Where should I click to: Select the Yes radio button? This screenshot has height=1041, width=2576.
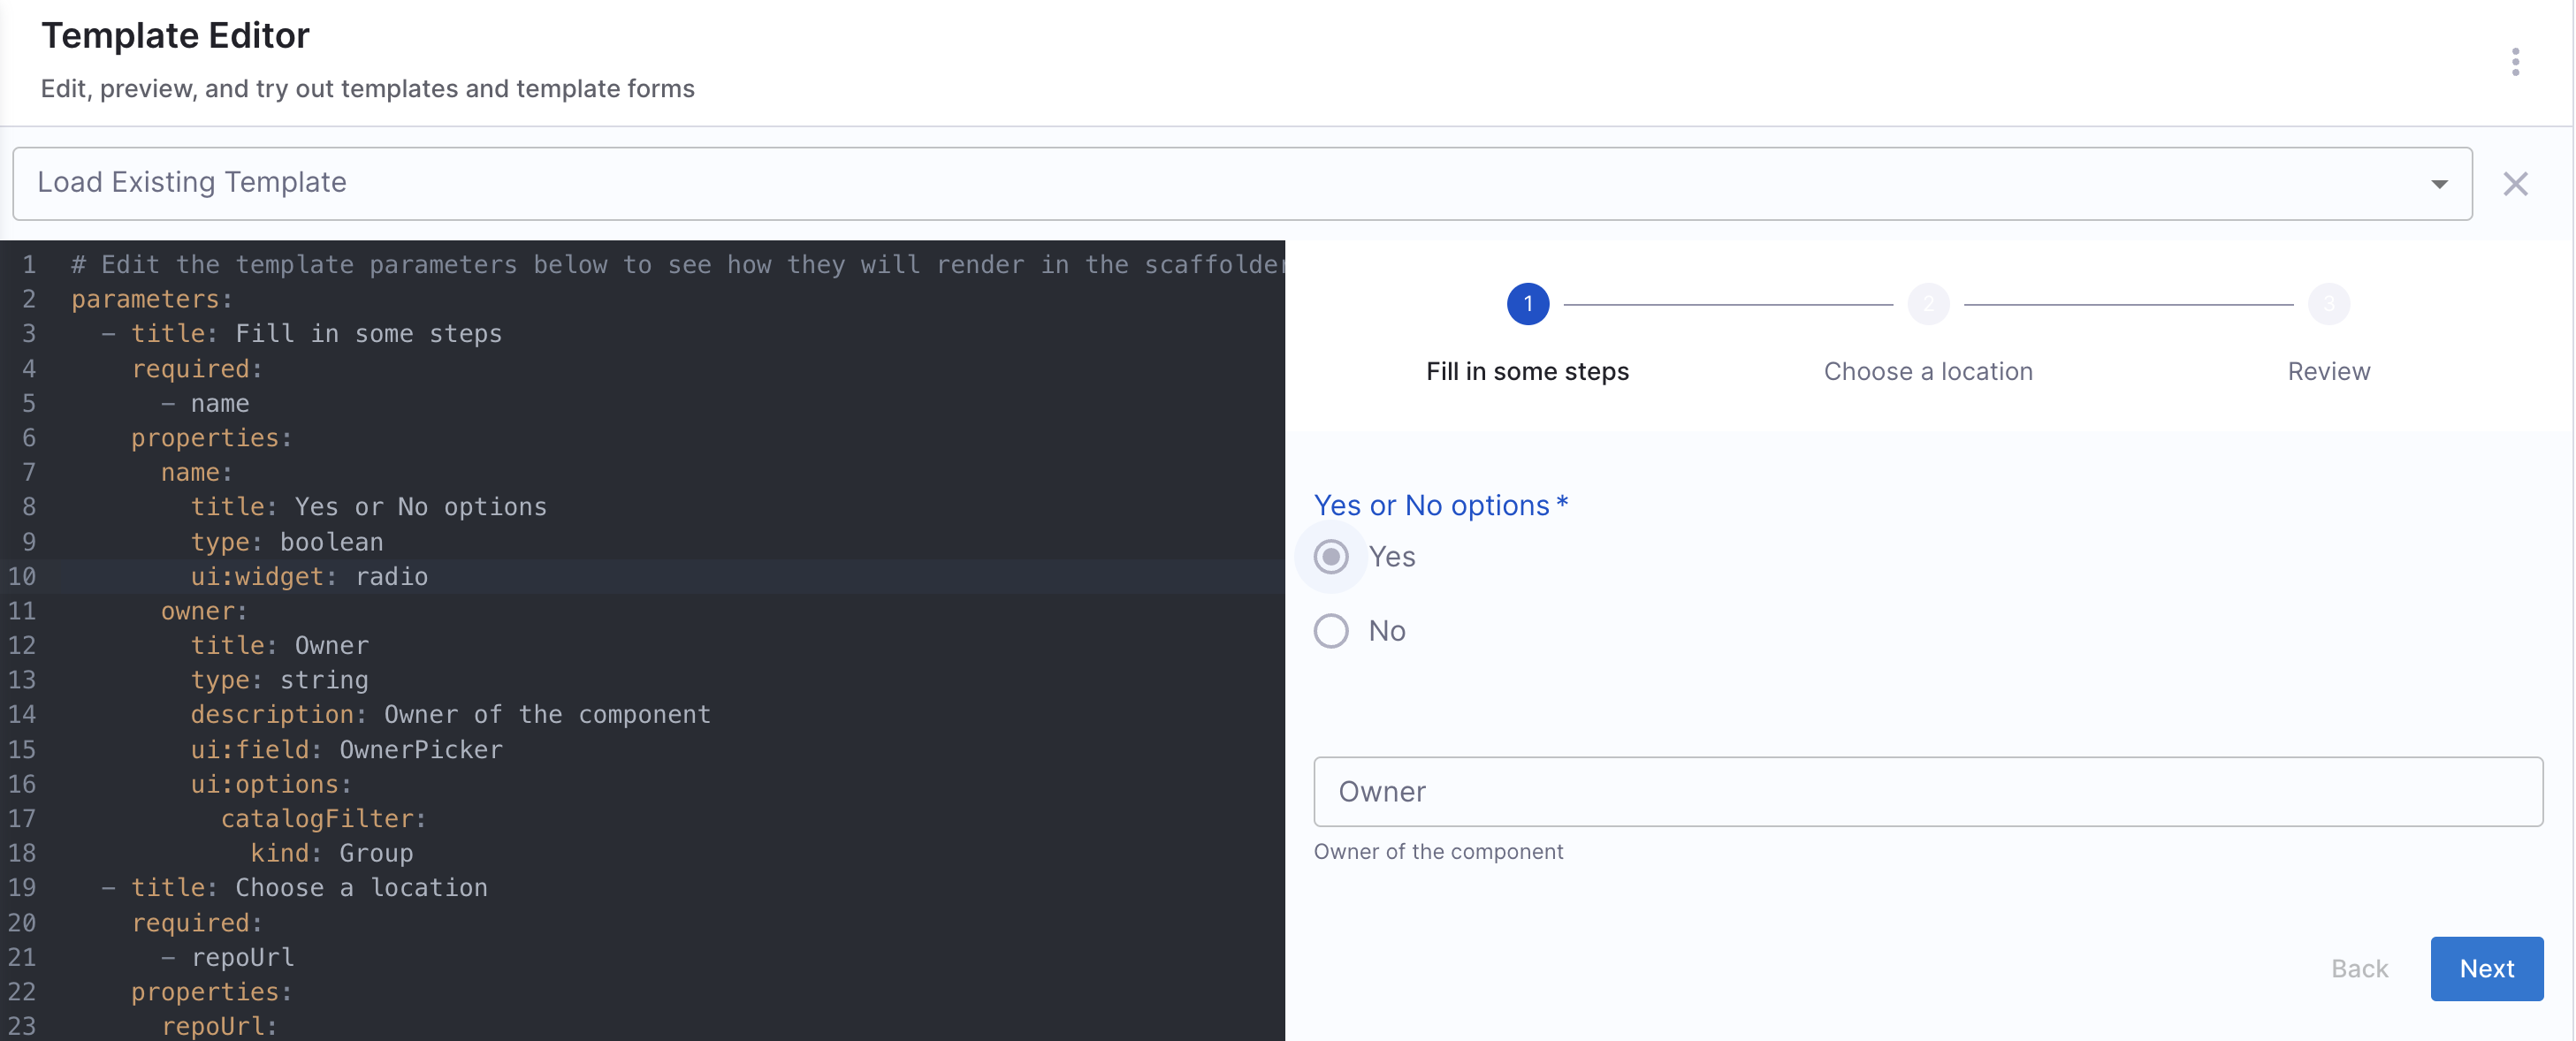[x=1330, y=557]
